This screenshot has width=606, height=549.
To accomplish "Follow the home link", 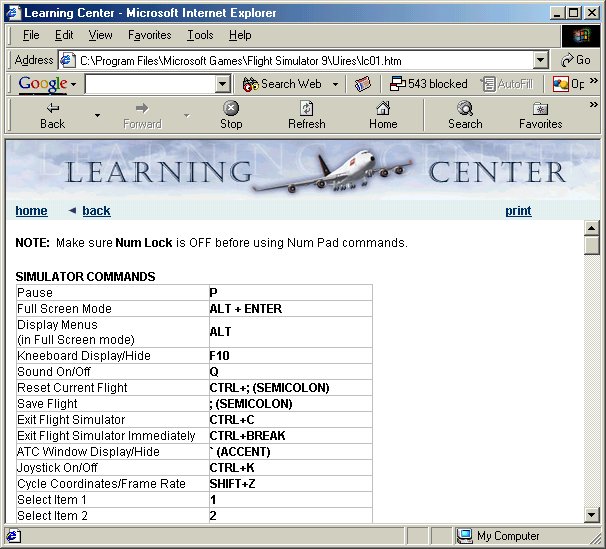I will click(31, 211).
